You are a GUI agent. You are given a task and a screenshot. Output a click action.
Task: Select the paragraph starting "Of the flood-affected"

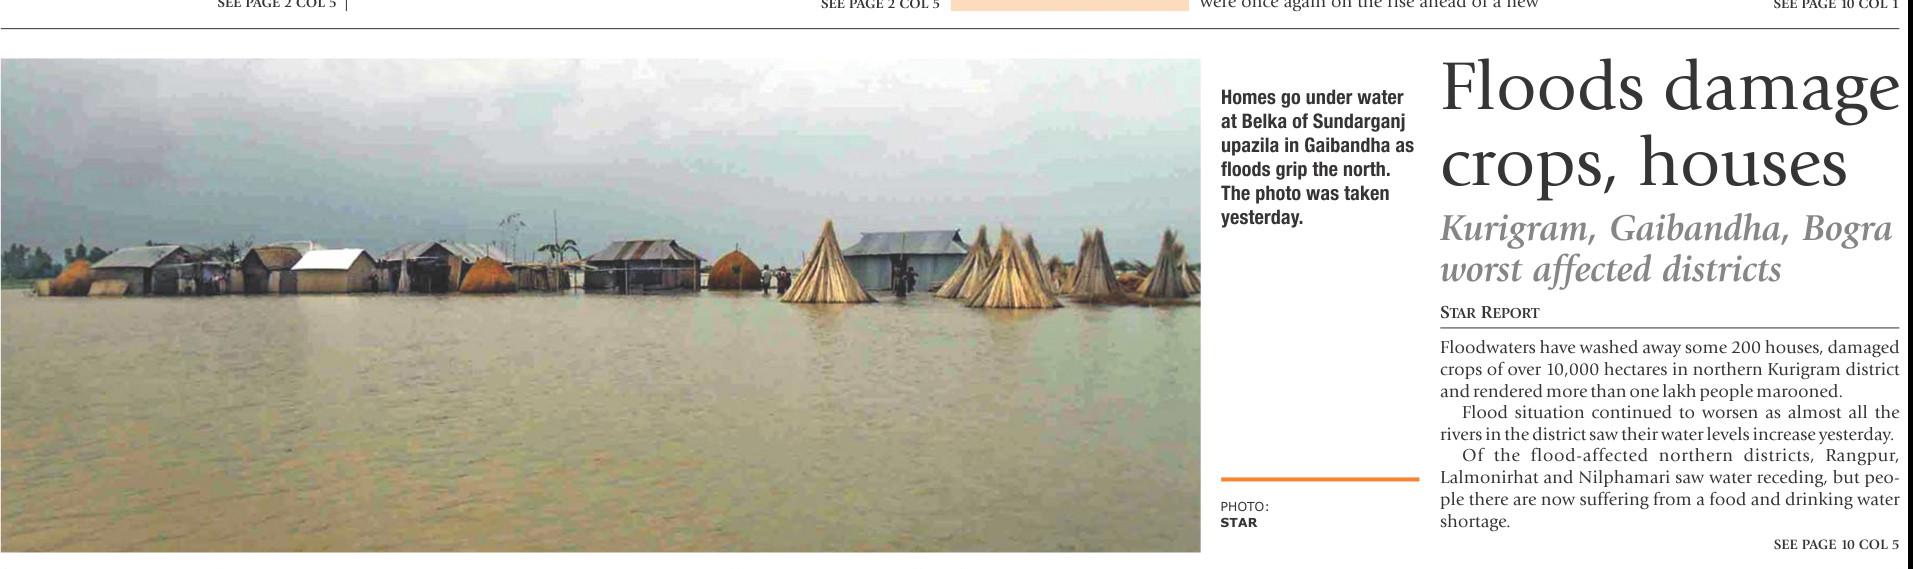1669,488
